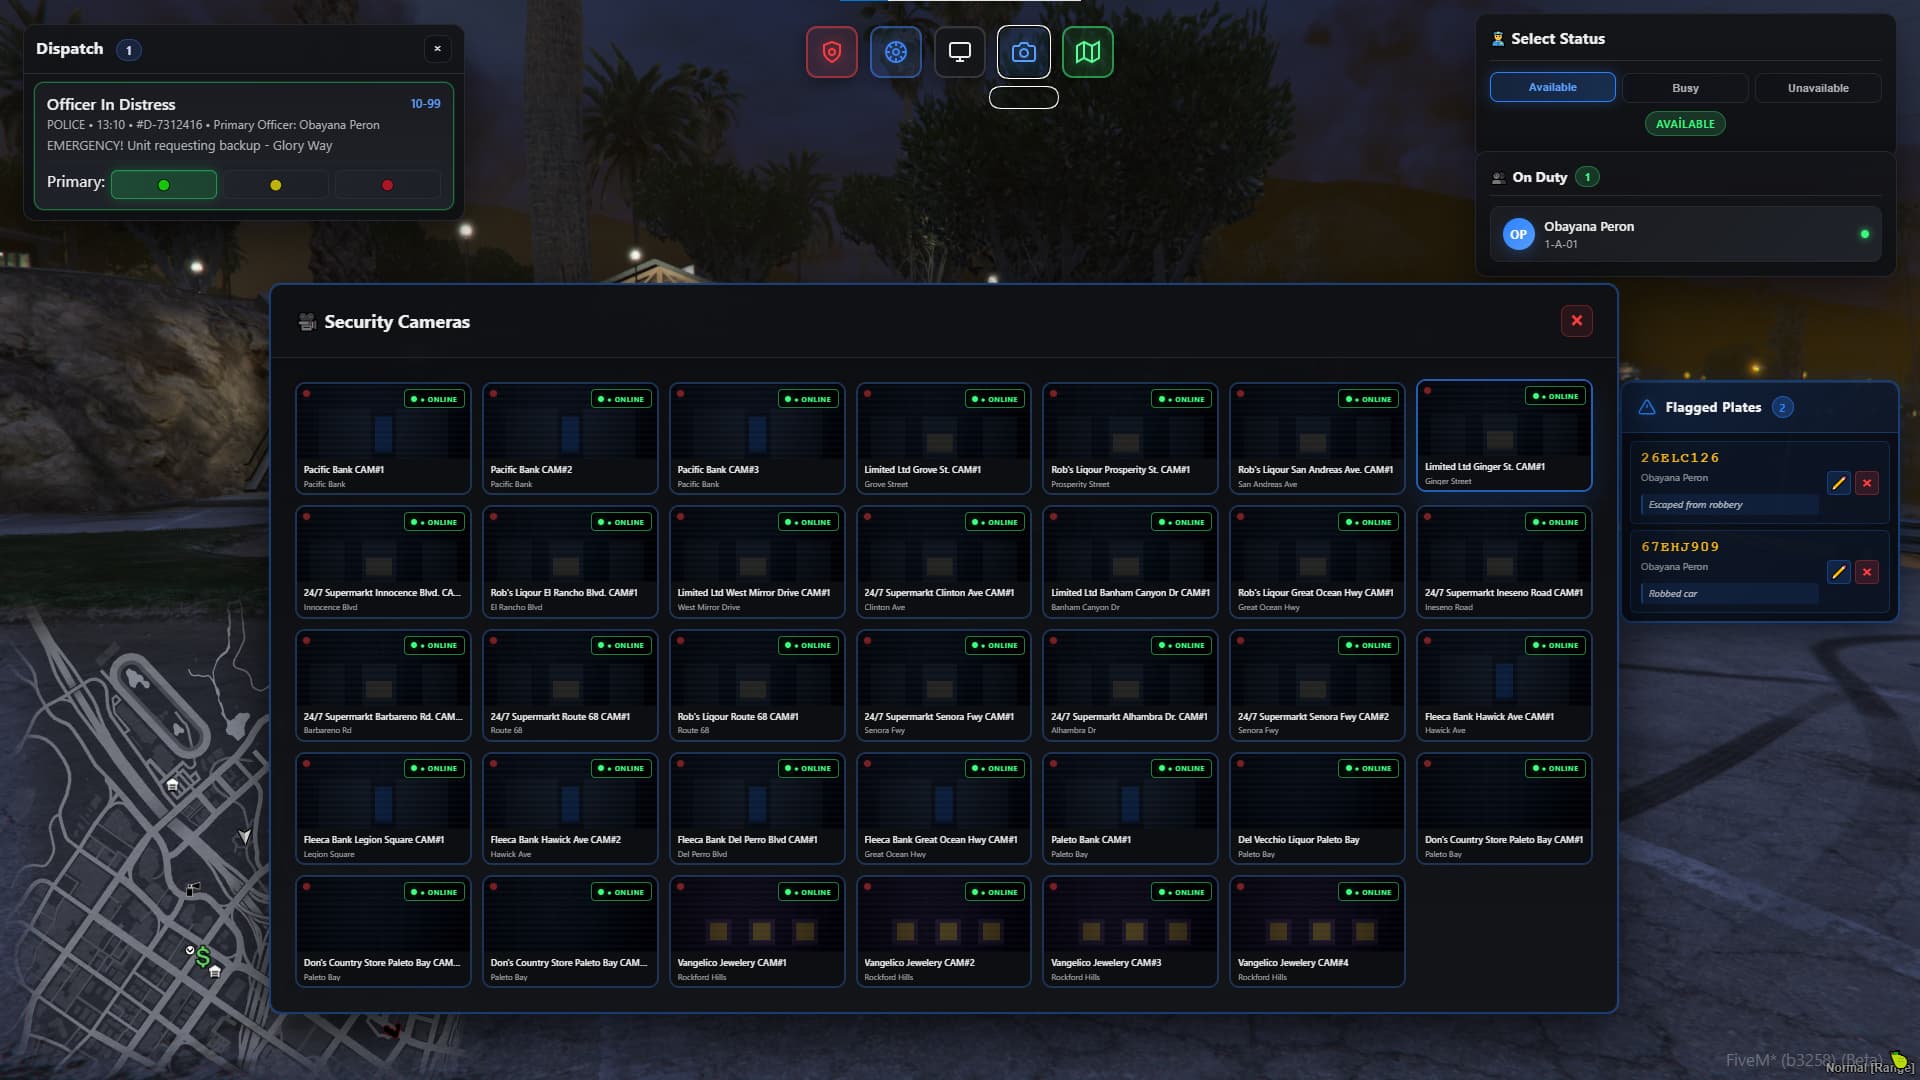Set dispatch primary to red status
1920x1080 pixels.
388,185
